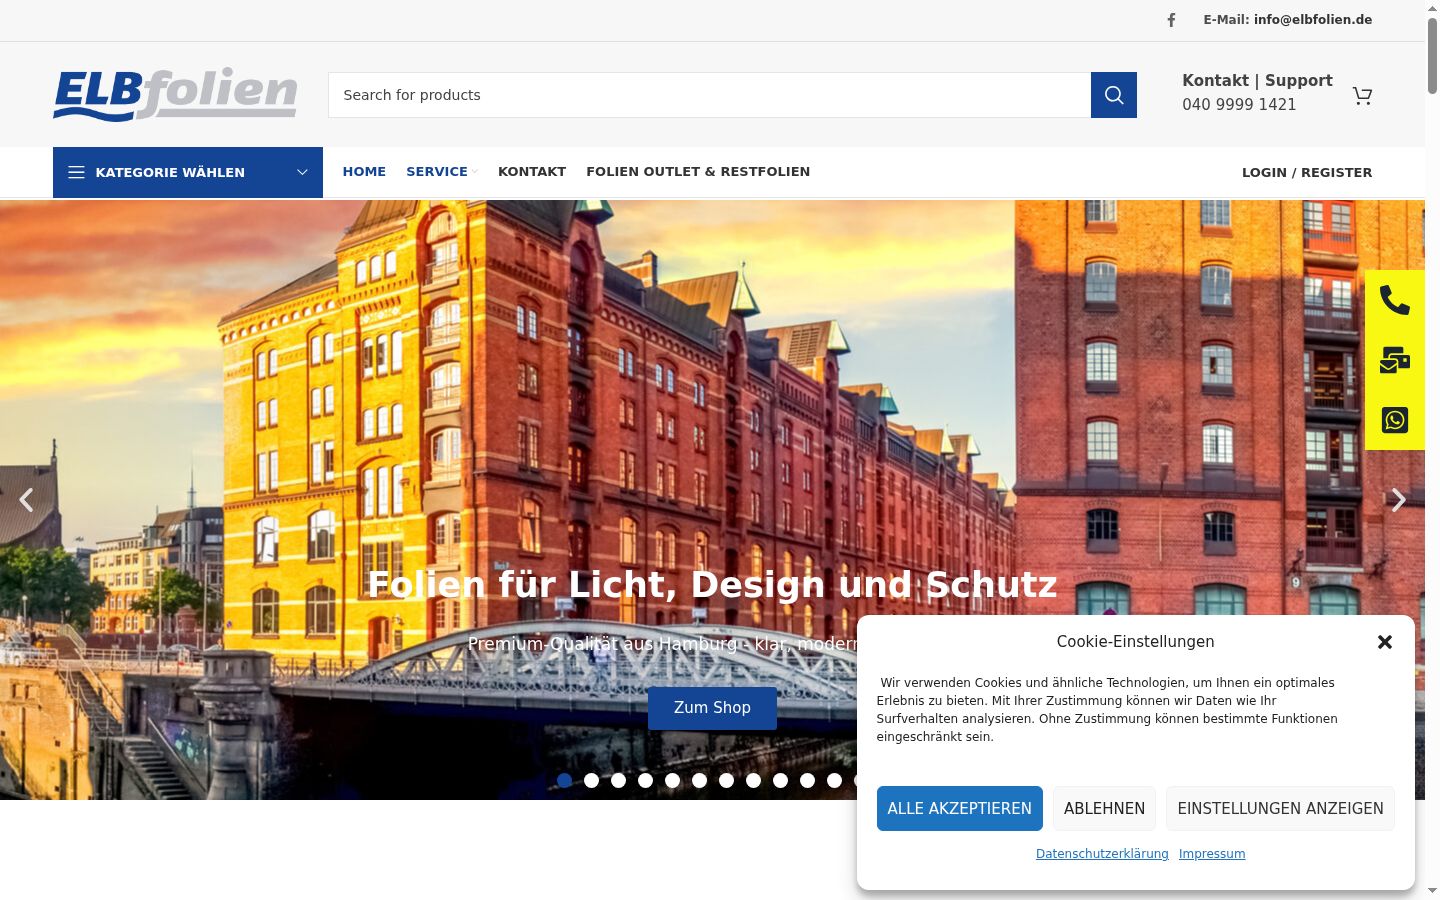The height and width of the screenshot is (900, 1440).
Task: Decline cookies via Ablehnen
Action: [x=1104, y=808]
